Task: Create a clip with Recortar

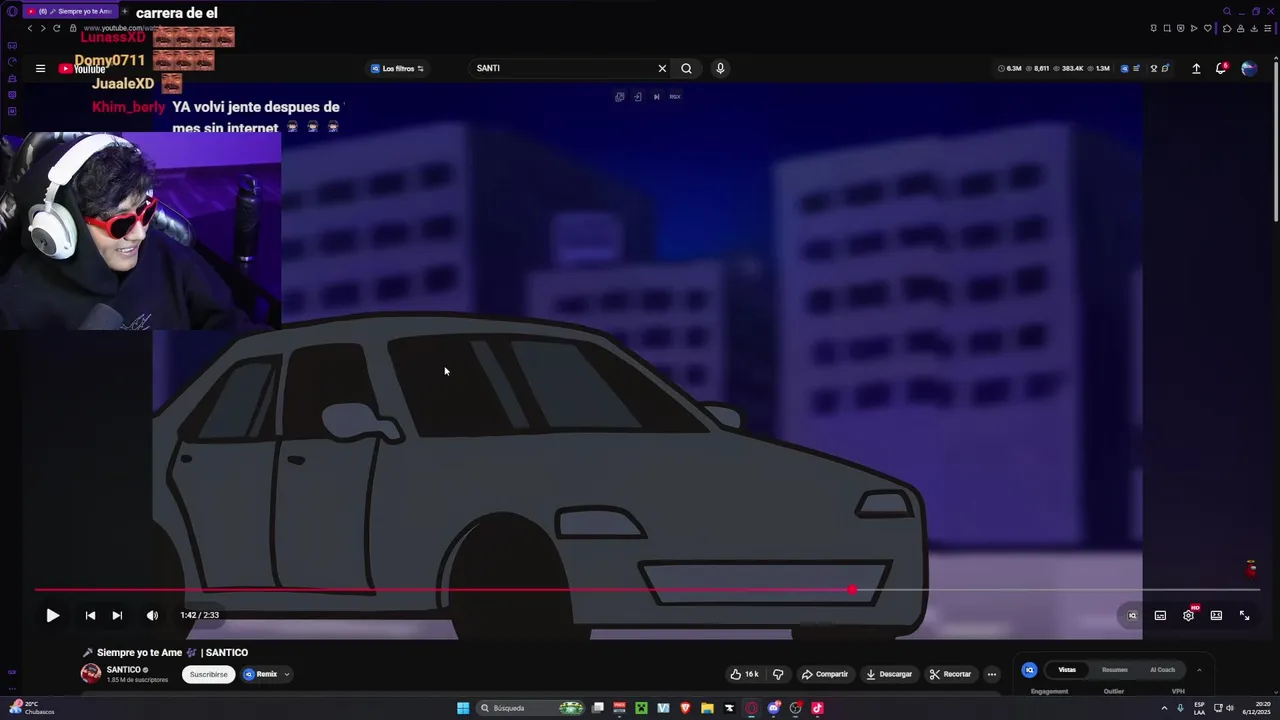Action: click(950, 674)
